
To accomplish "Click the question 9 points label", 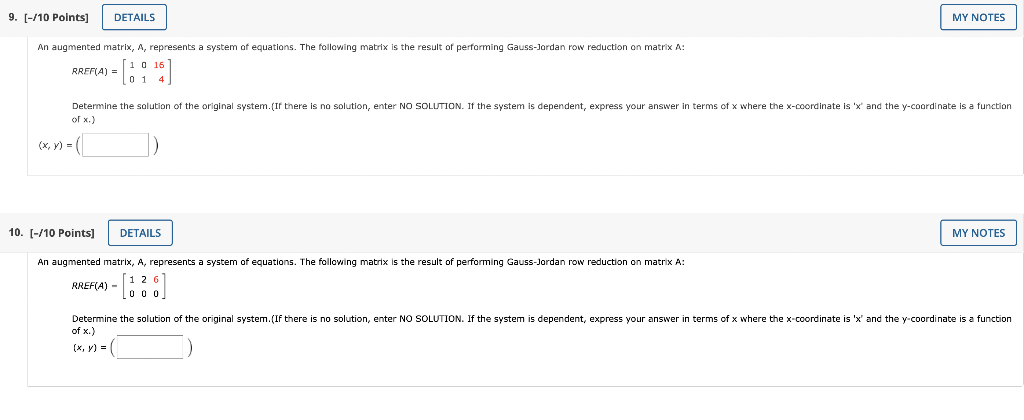I will (56, 18).
